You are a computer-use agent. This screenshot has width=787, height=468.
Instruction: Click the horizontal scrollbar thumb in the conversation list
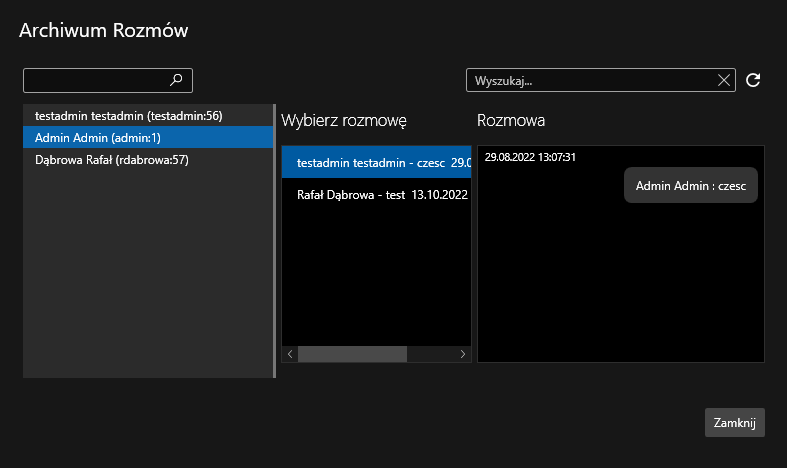coord(352,354)
